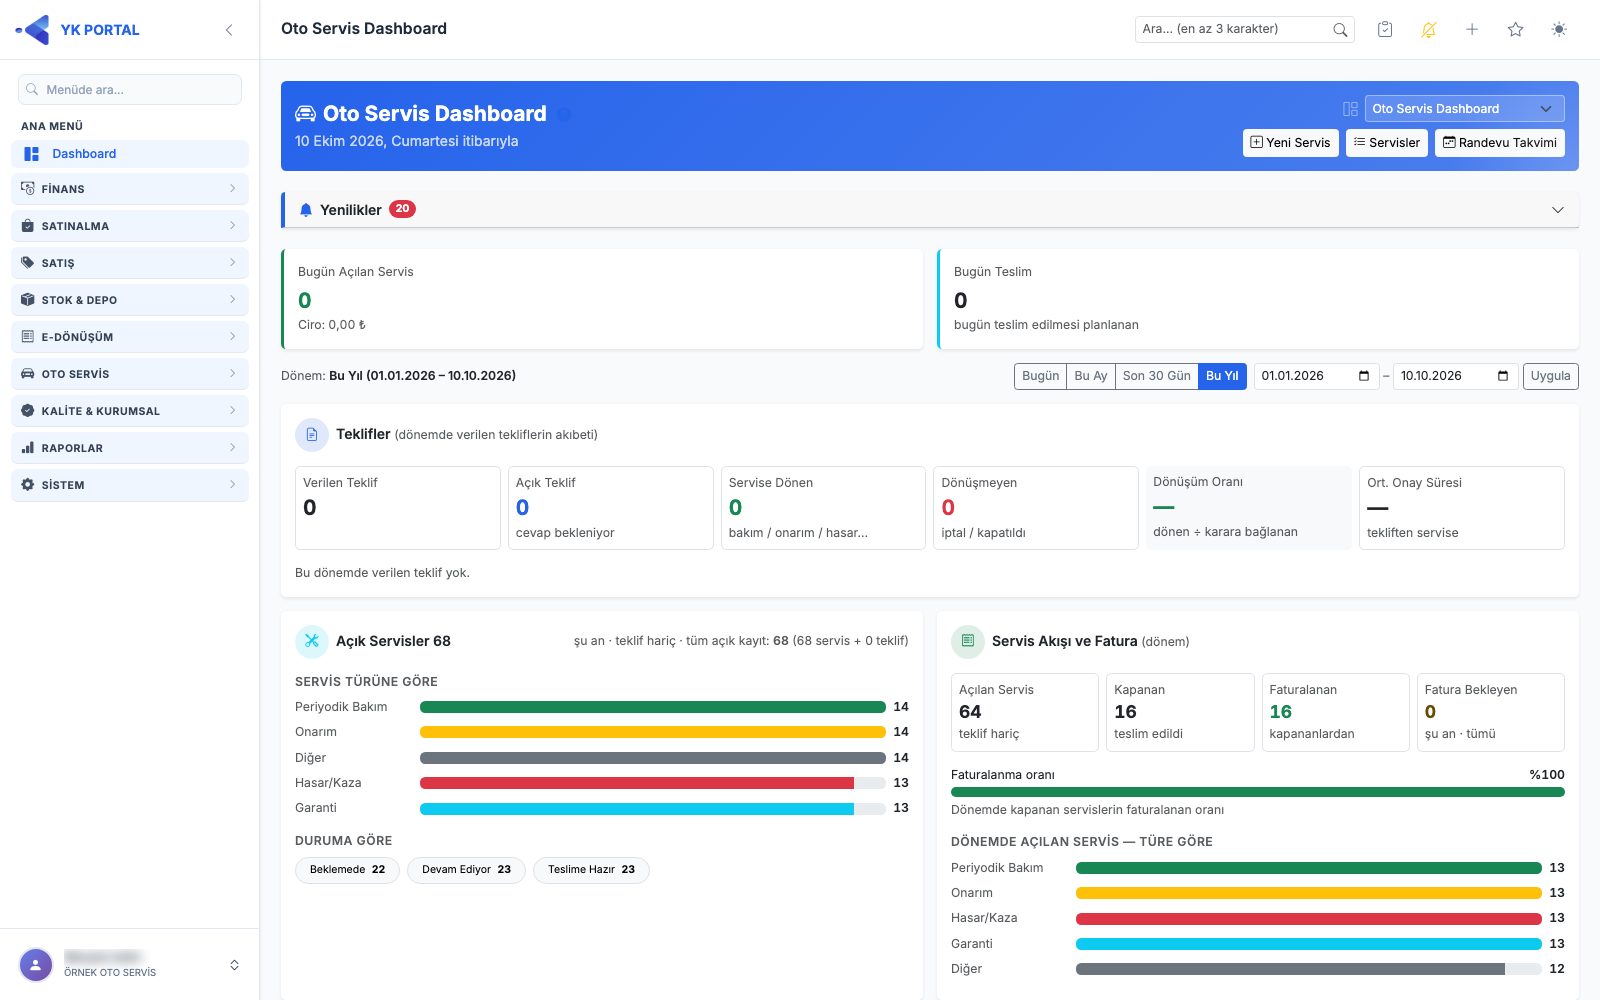Viewport: 1600px width, 1000px height.
Task: Open the Randevu Takvimi button
Action: click(1499, 143)
